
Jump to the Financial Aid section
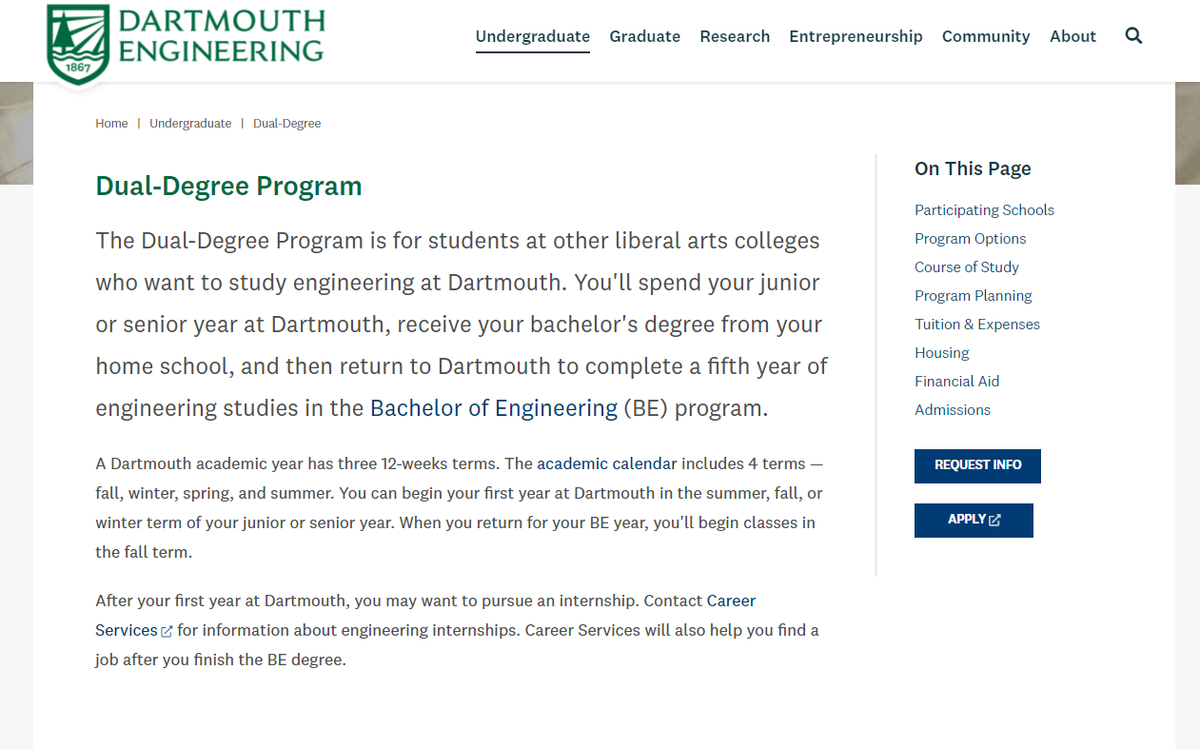[957, 381]
